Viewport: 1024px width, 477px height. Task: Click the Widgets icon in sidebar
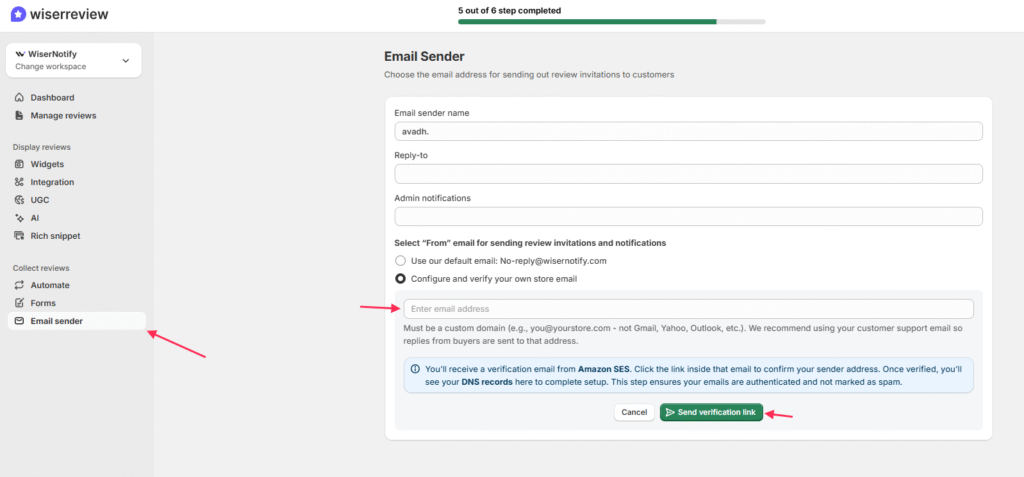pyautogui.click(x=20, y=164)
